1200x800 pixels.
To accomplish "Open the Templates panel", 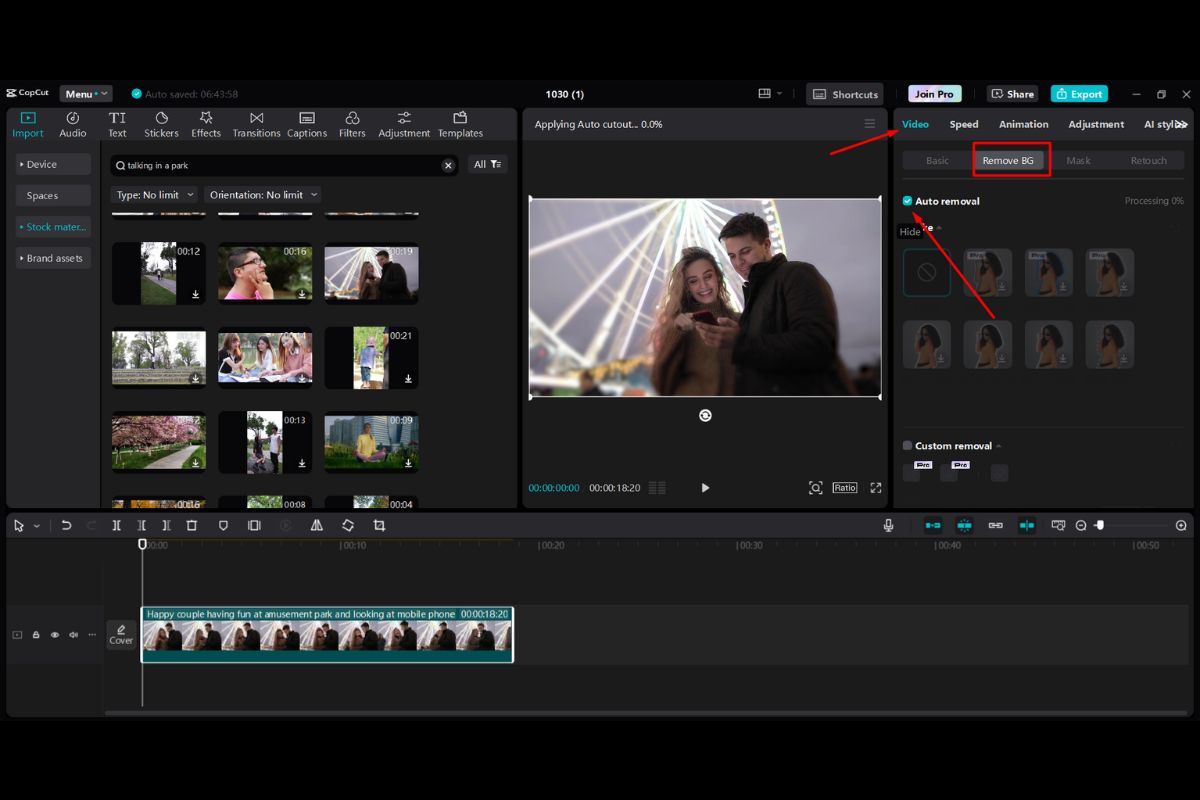I will coord(460,125).
